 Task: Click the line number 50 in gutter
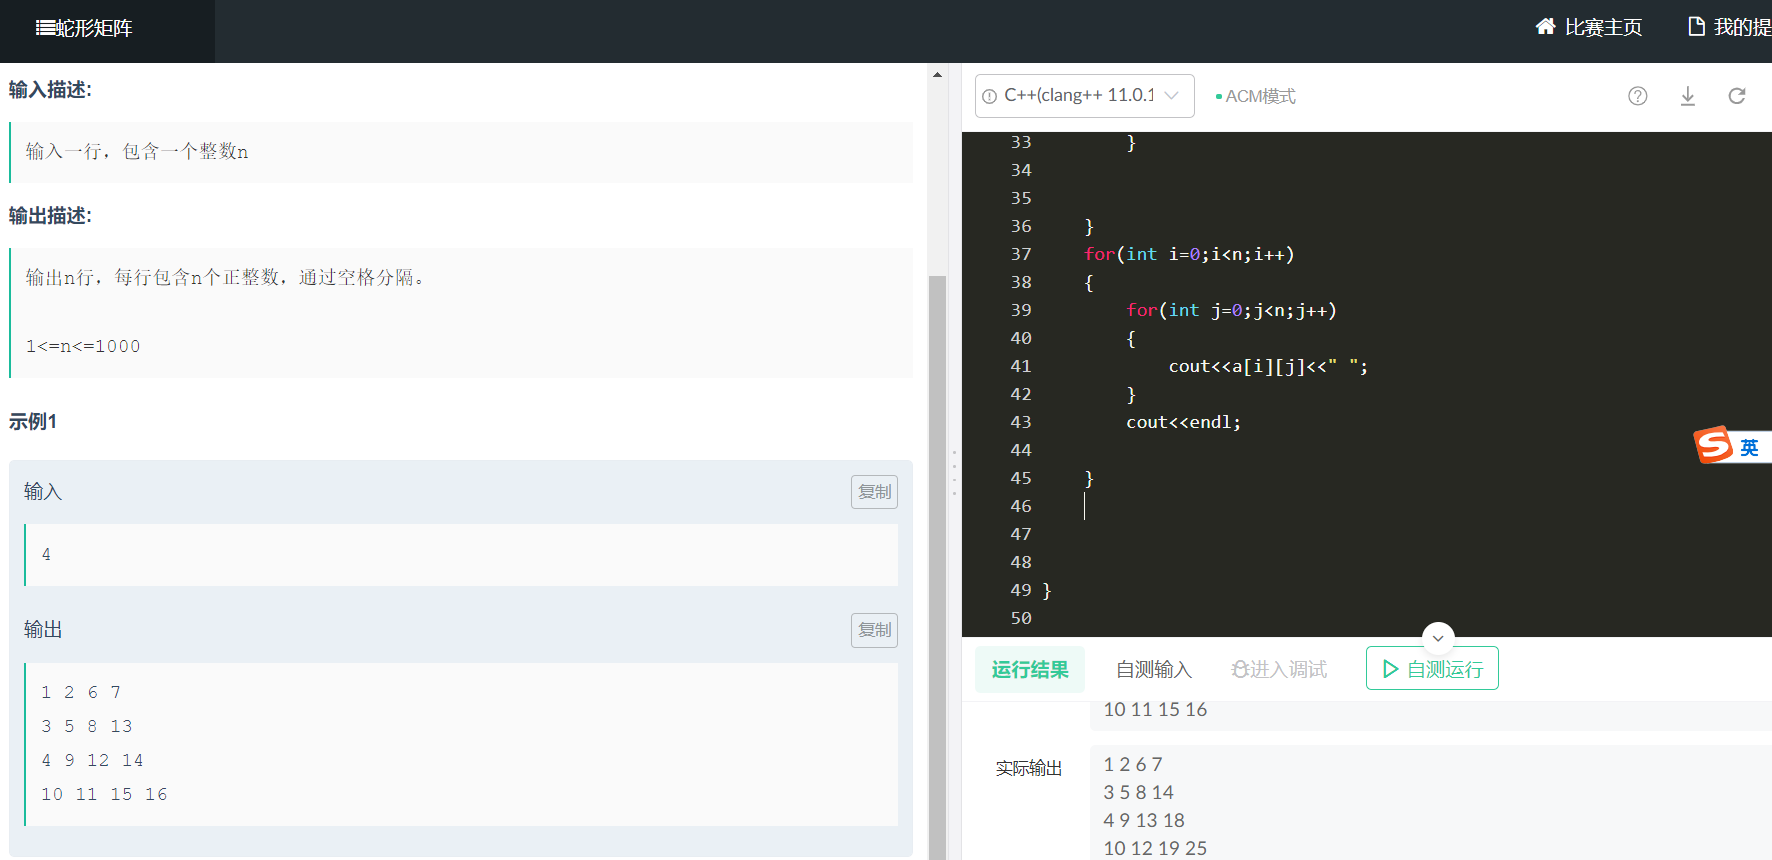point(1021,618)
